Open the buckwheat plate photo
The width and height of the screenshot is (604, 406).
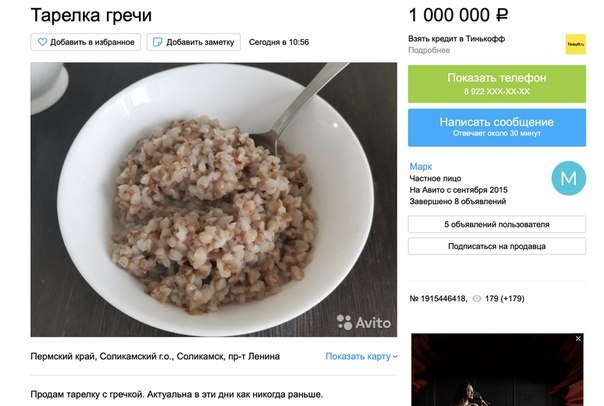click(214, 200)
